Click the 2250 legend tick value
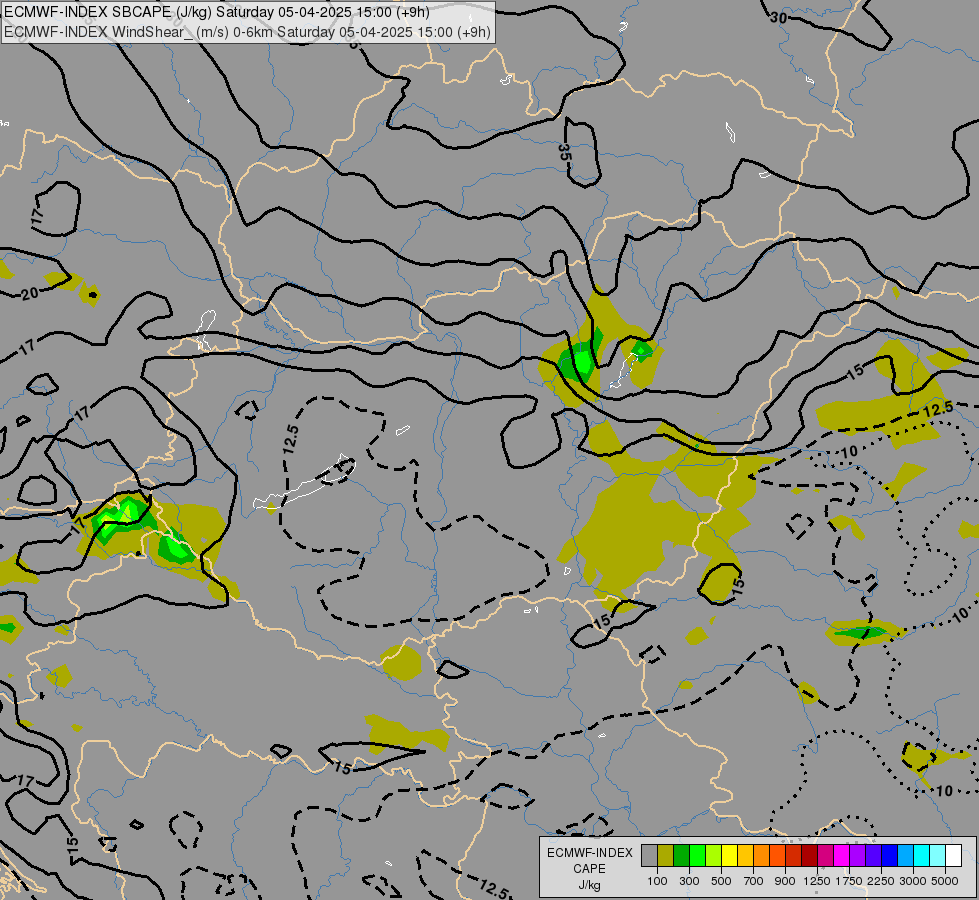 pos(881,881)
